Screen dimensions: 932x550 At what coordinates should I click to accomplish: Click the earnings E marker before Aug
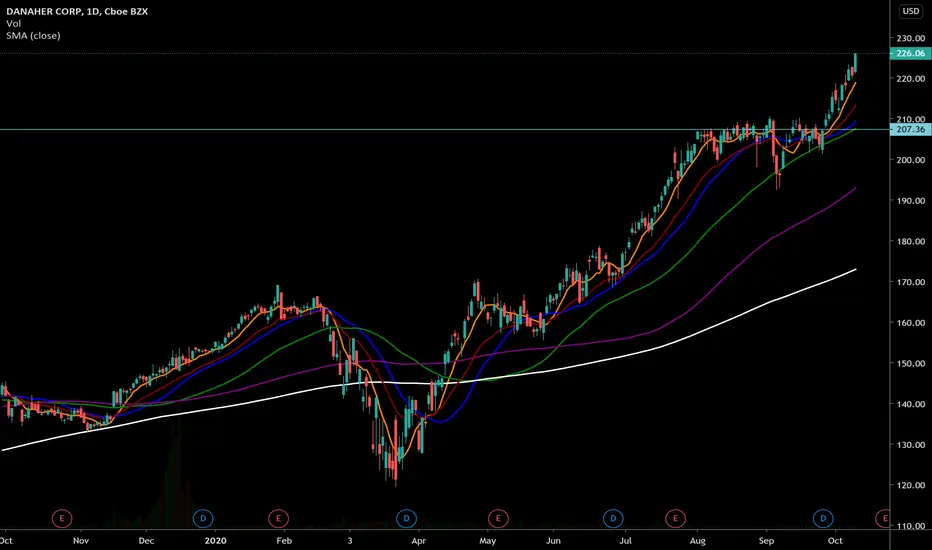(675, 518)
